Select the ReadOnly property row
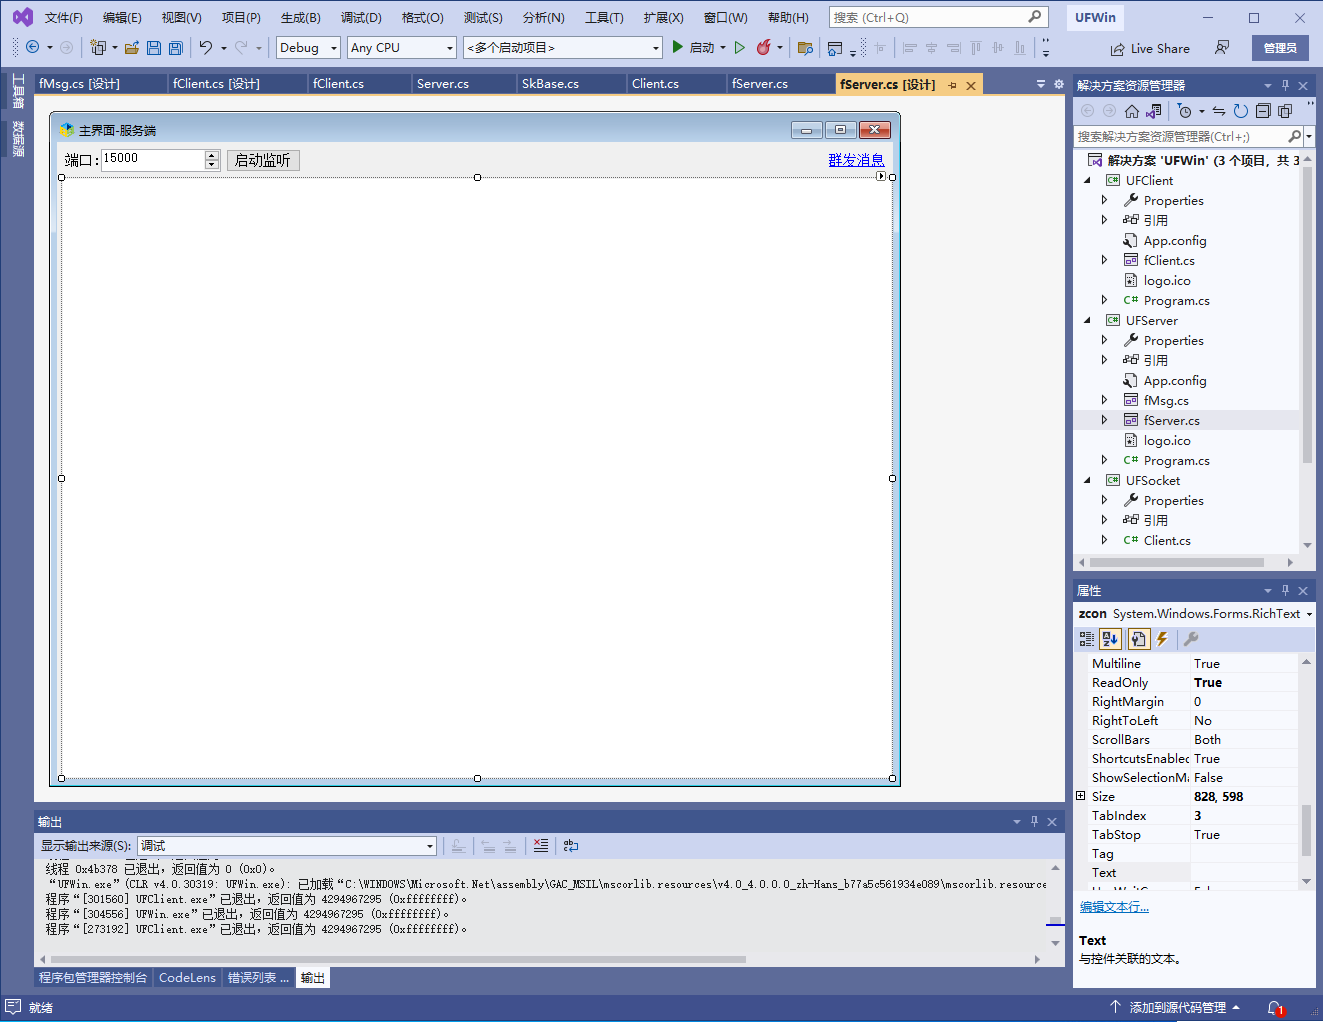1323x1022 pixels. (x=1193, y=683)
